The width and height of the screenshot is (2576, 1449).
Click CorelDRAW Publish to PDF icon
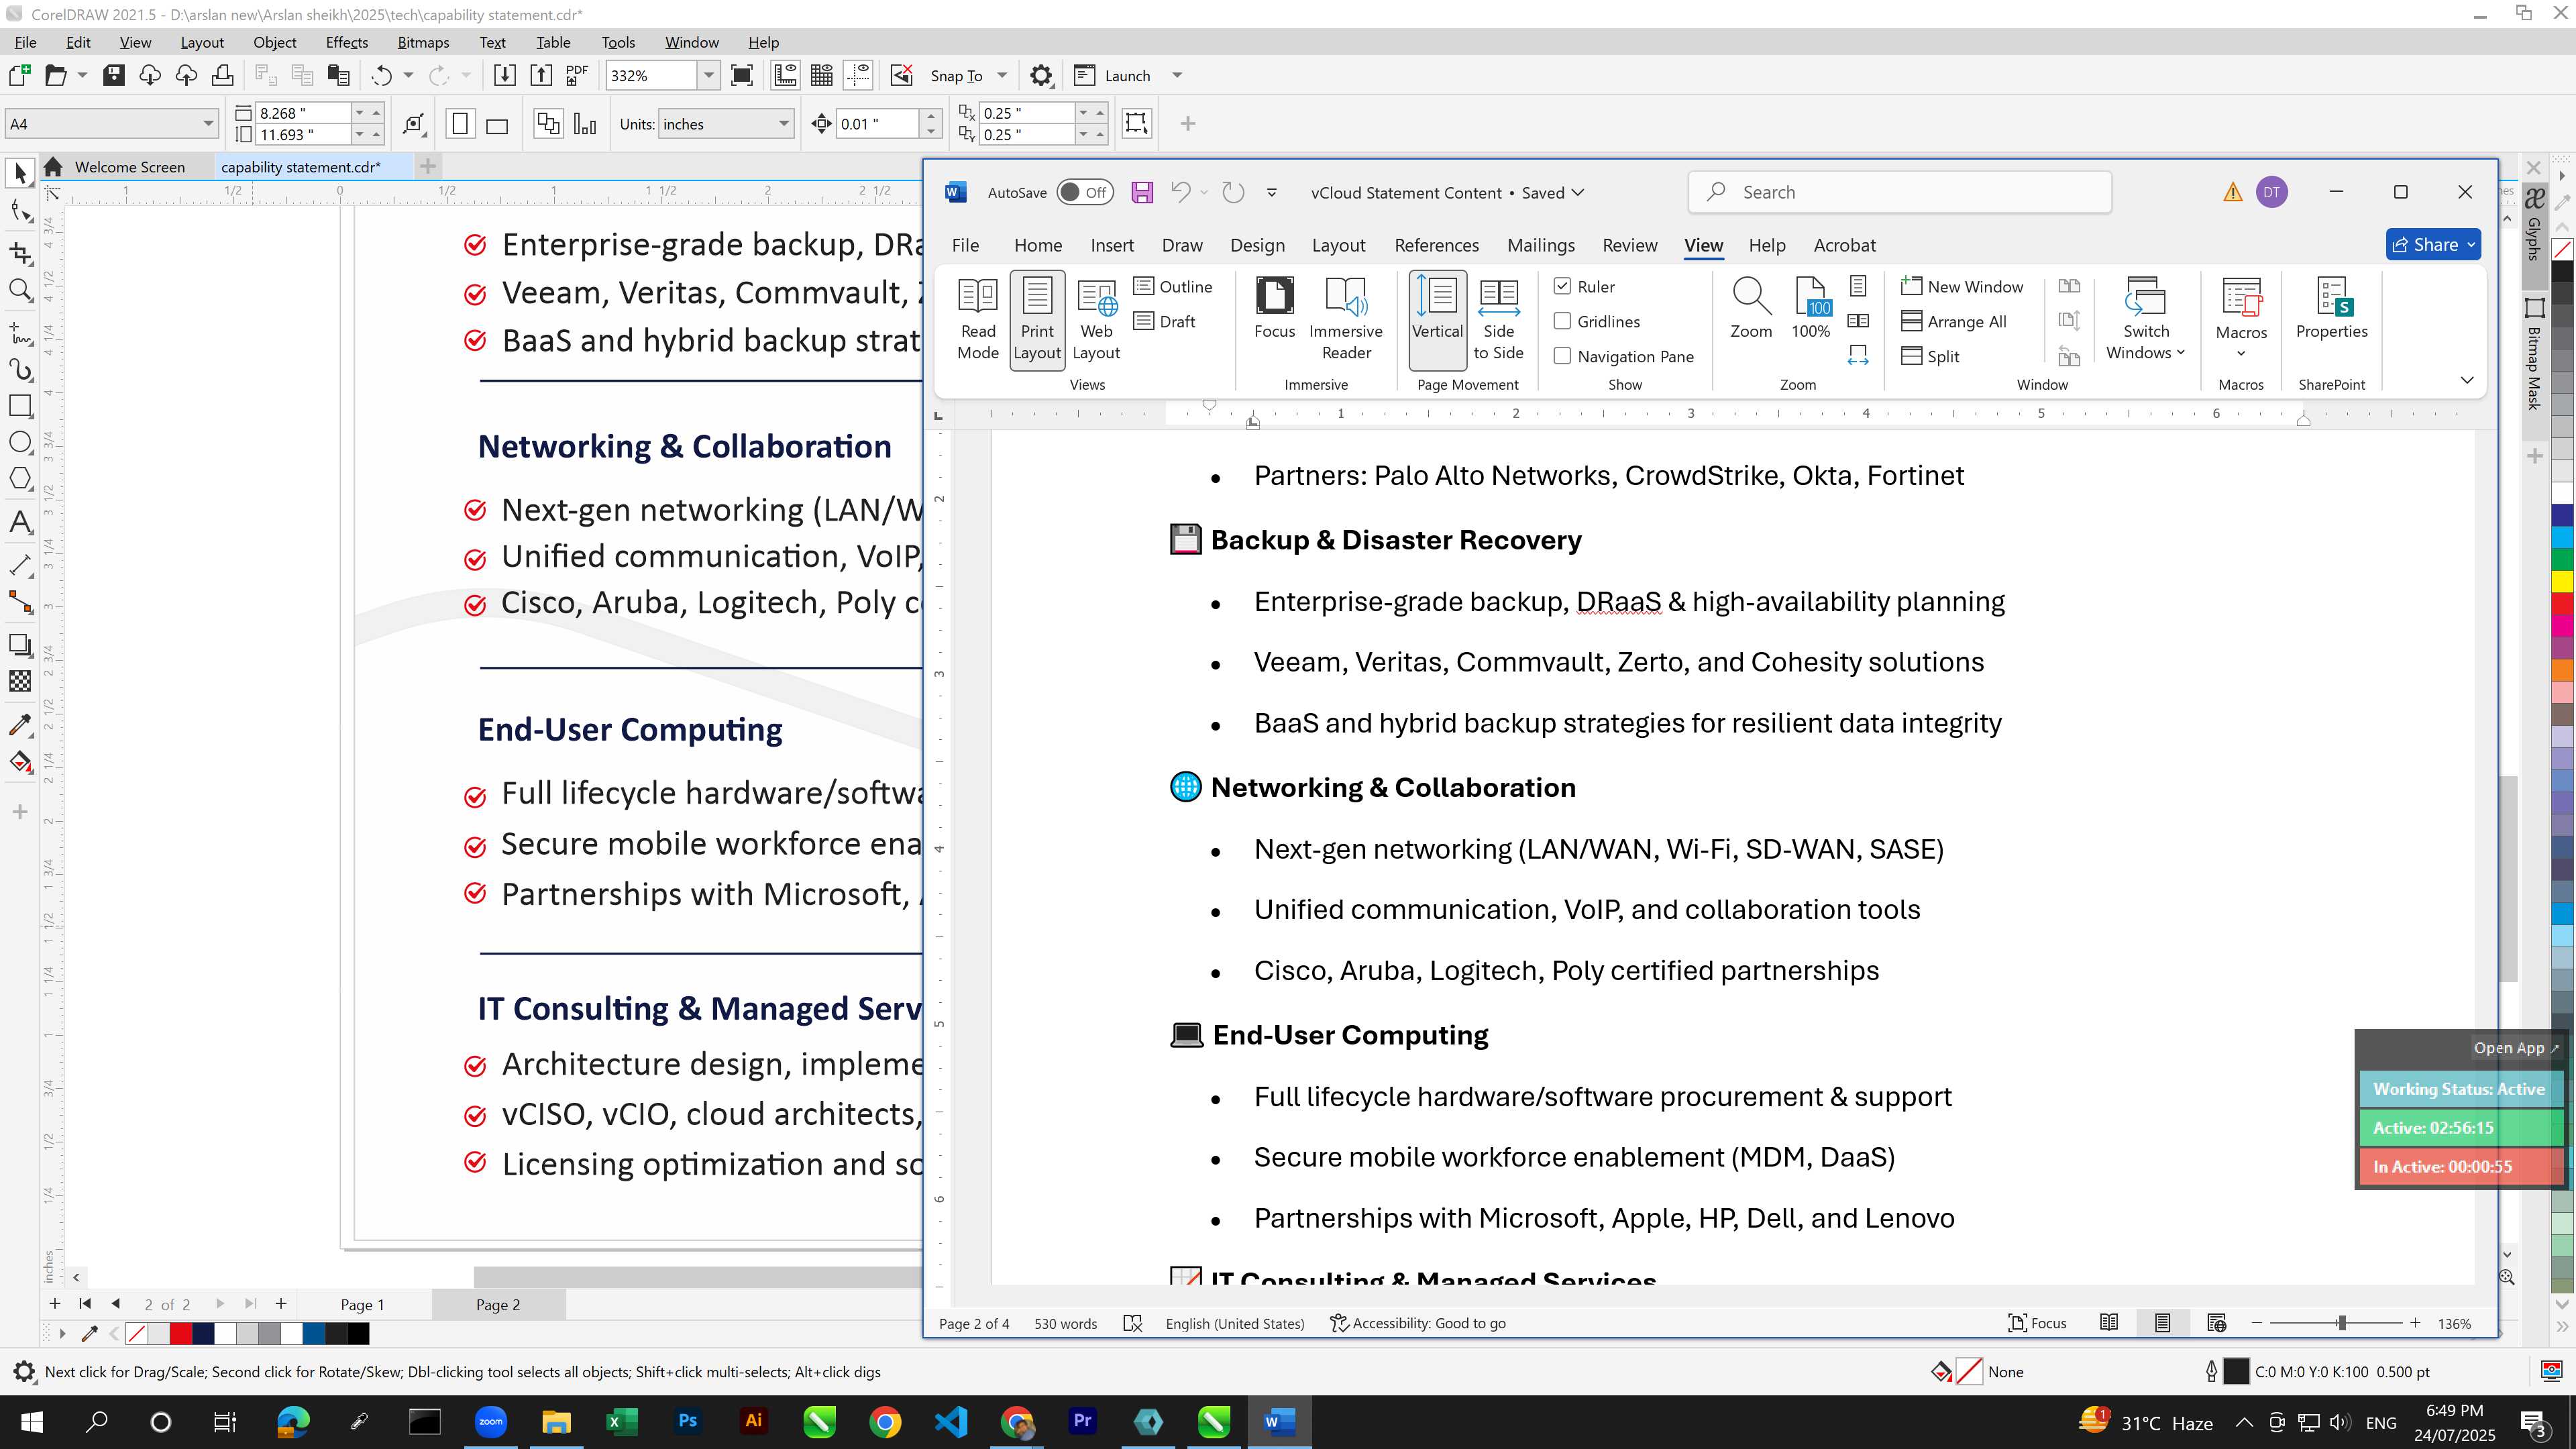click(577, 75)
